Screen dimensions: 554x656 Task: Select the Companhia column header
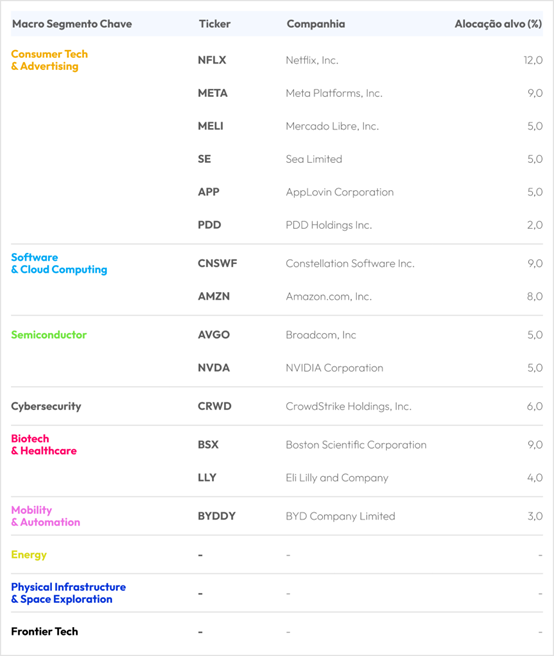tap(316, 24)
